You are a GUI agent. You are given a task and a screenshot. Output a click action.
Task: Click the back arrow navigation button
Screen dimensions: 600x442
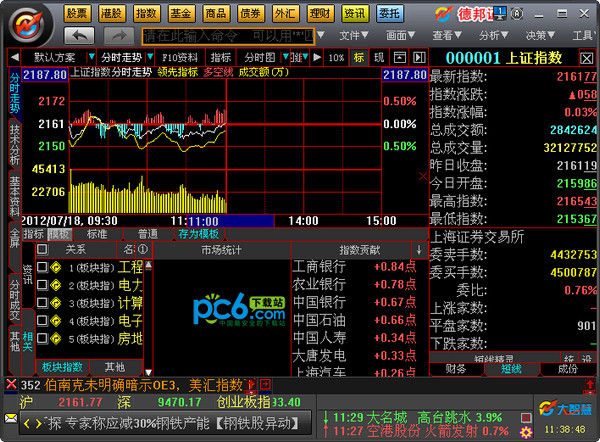pos(81,35)
